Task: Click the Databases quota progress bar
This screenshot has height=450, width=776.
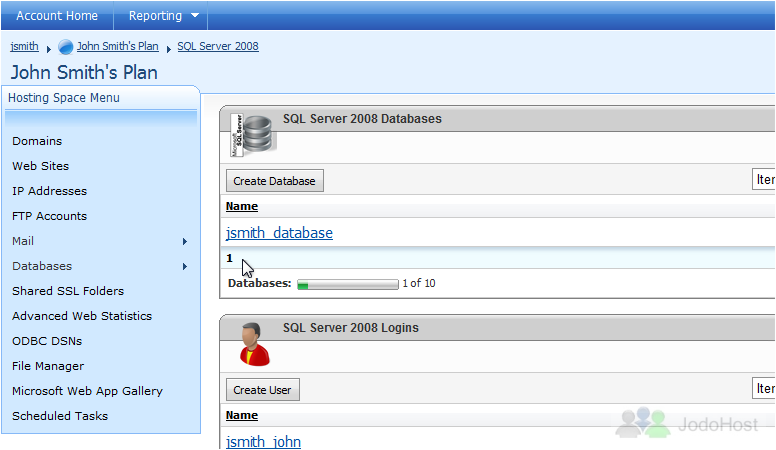Action: point(347,284)
